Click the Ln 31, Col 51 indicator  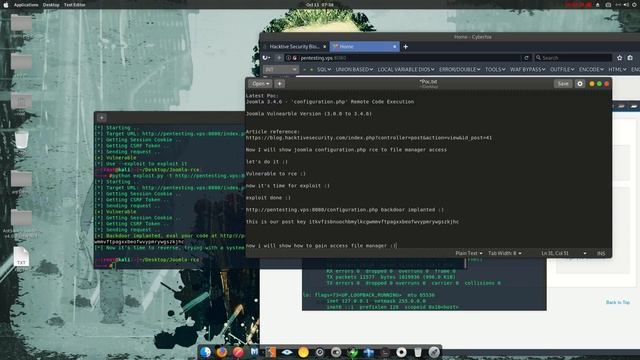pos(555,253)
